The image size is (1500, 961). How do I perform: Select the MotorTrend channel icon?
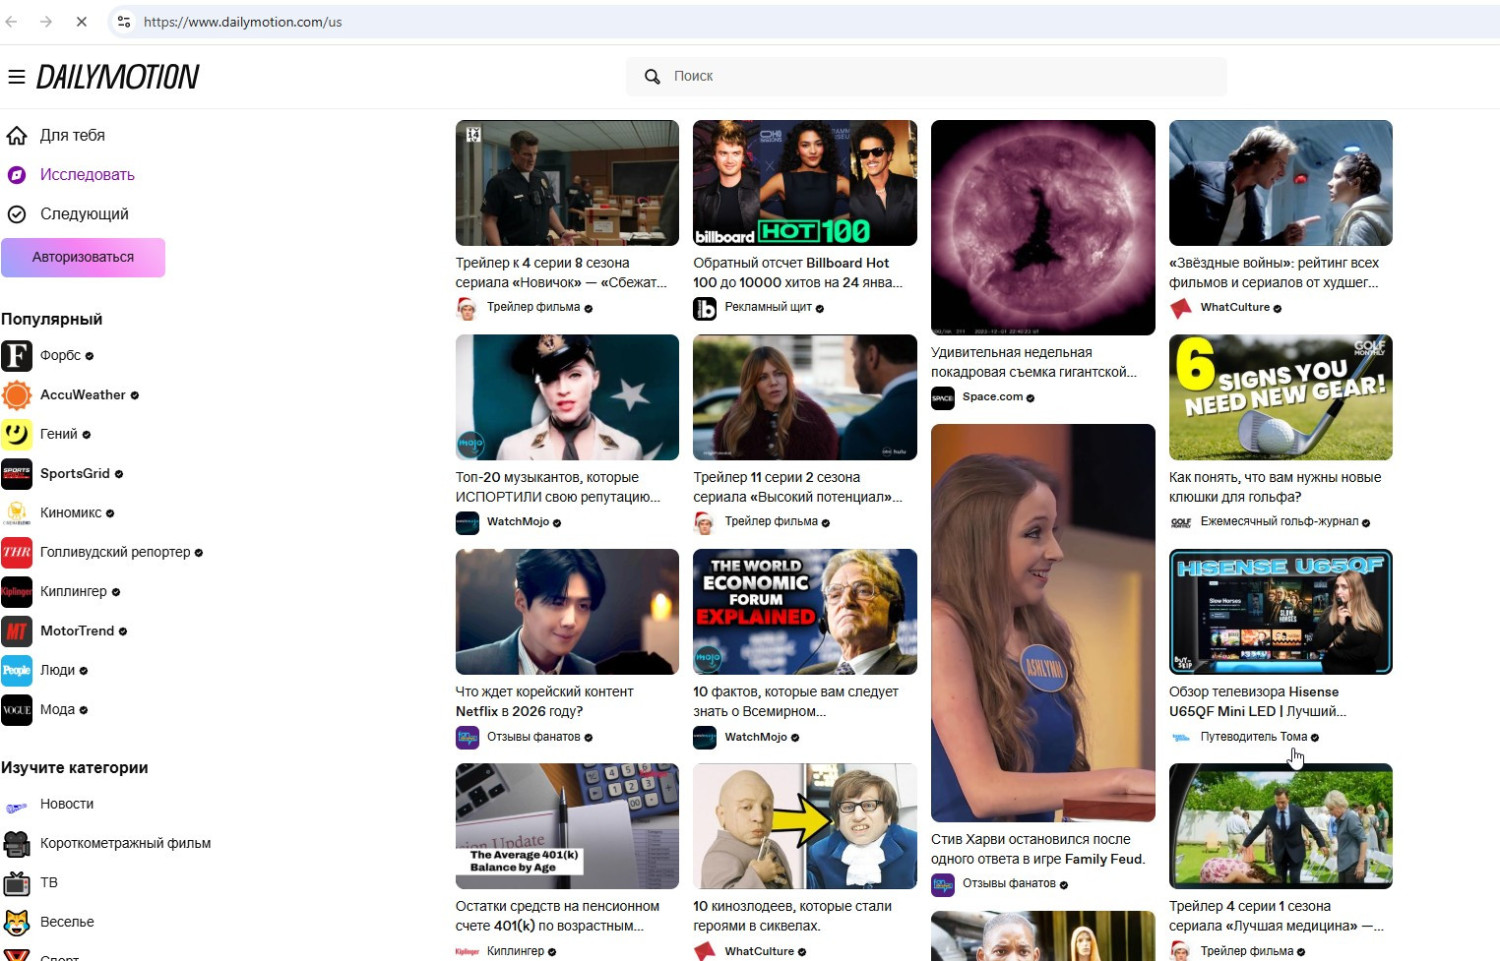(x=17, y=631)
